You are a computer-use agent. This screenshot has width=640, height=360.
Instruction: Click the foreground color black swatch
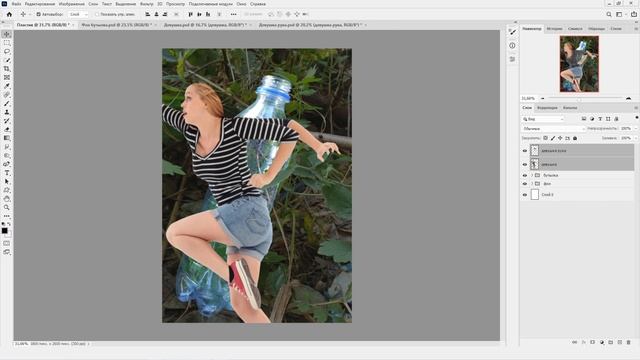[x=4, y=231]
